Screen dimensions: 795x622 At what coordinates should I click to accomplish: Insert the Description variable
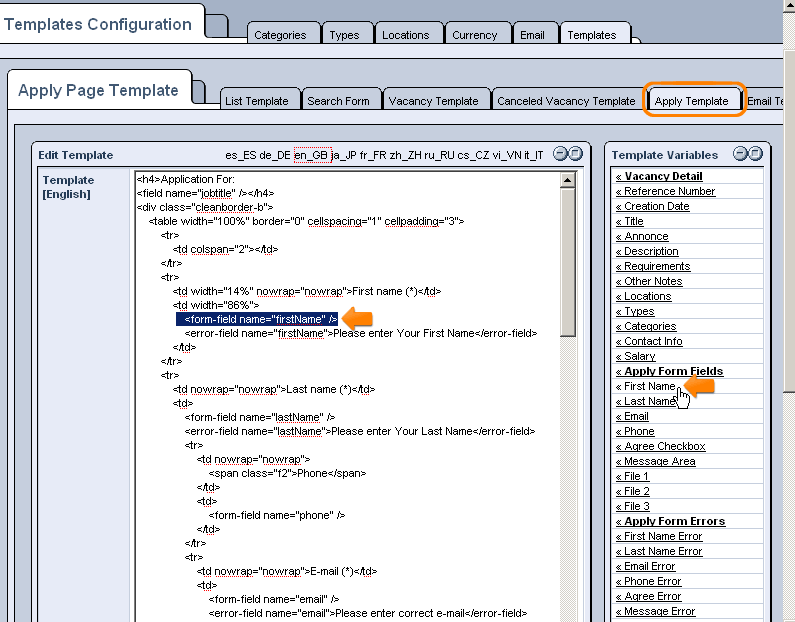(x=647, y=251)
